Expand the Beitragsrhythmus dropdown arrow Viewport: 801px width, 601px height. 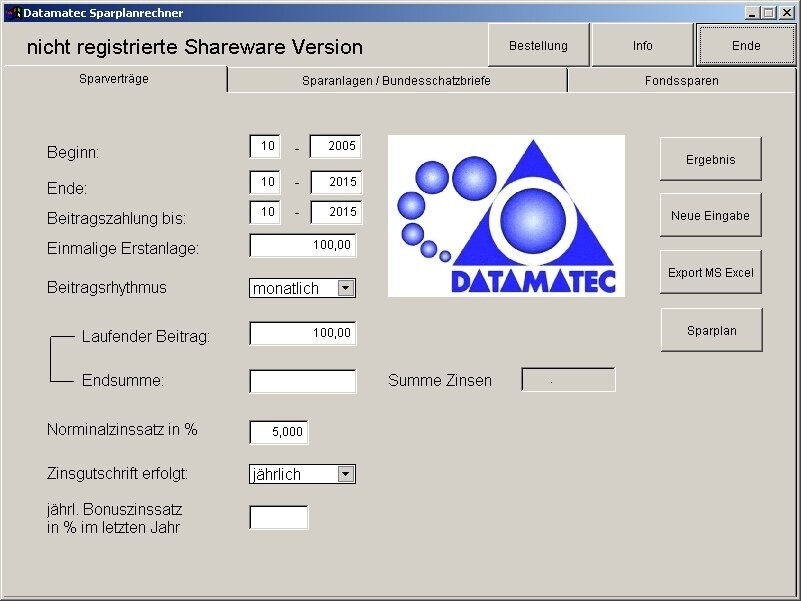point(346,288)
